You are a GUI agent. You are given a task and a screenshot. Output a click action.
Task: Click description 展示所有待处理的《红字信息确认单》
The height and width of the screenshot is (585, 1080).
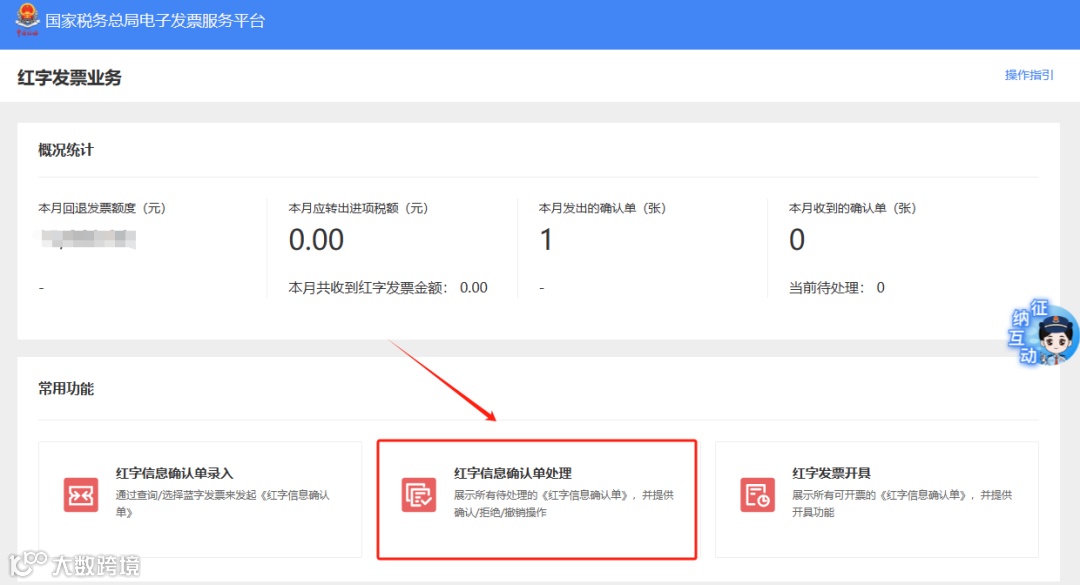(x=563, y=504)
